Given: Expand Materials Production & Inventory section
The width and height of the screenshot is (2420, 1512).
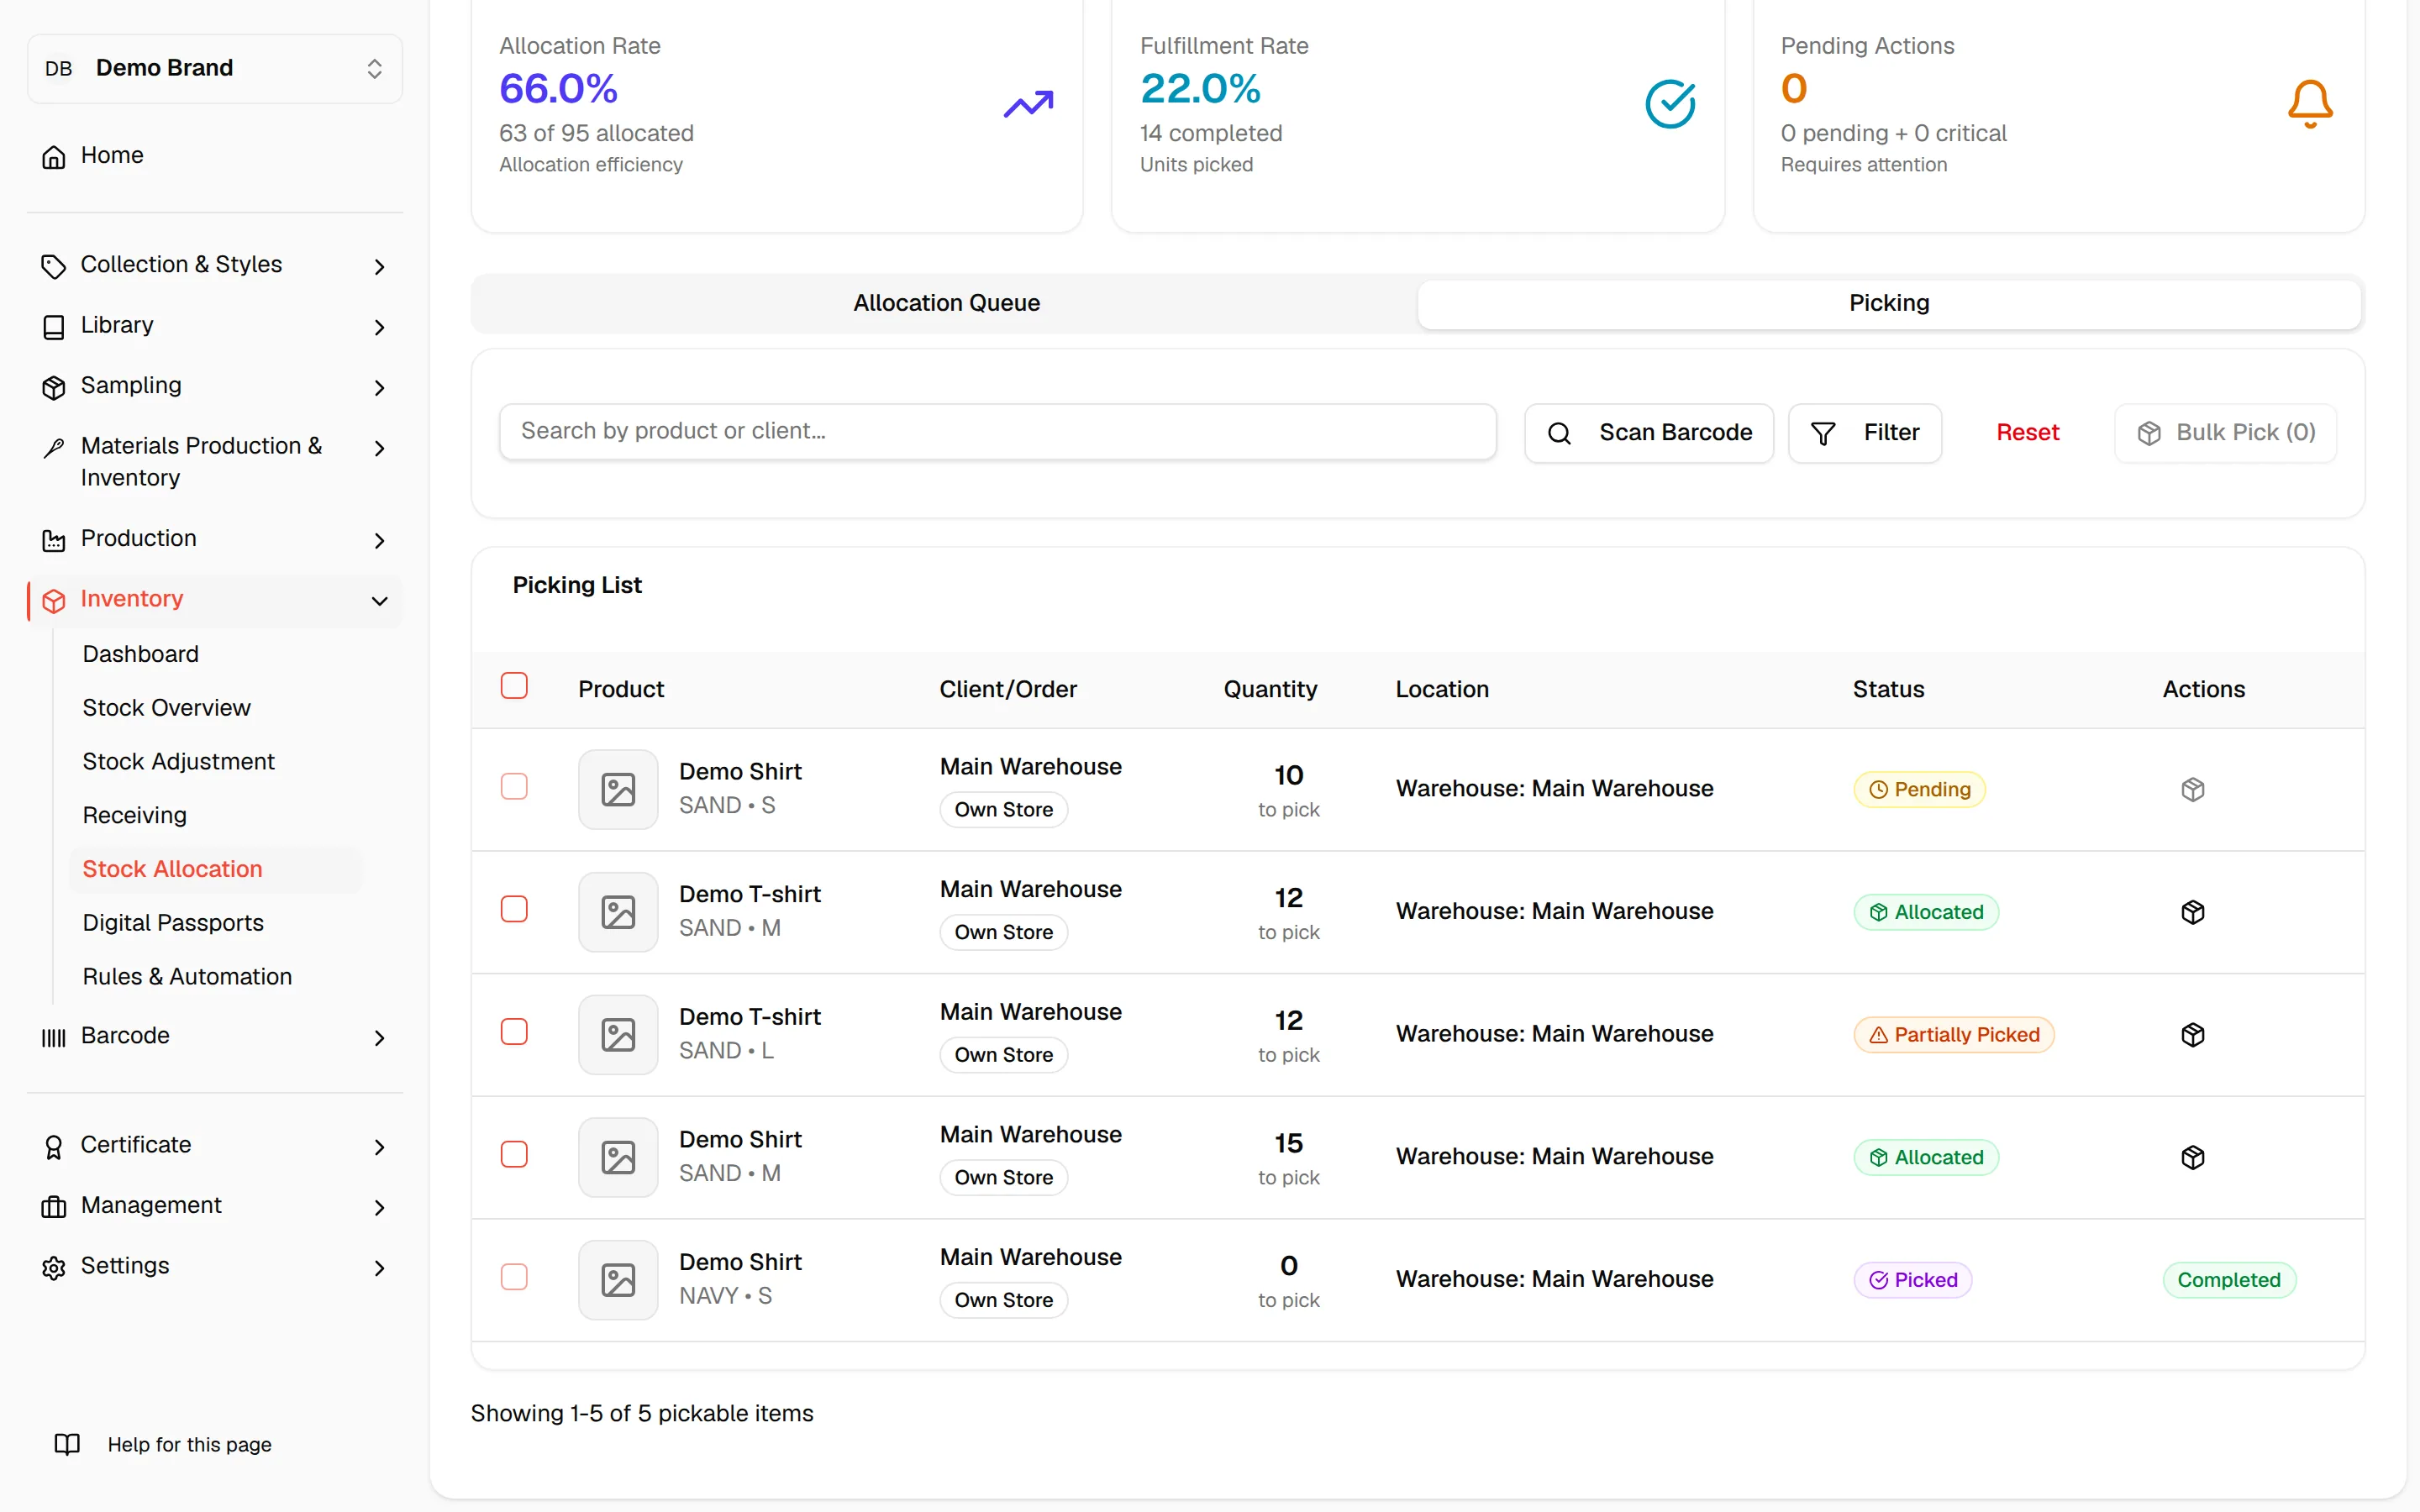Looking at the screenshot, I should pos(215,462).
